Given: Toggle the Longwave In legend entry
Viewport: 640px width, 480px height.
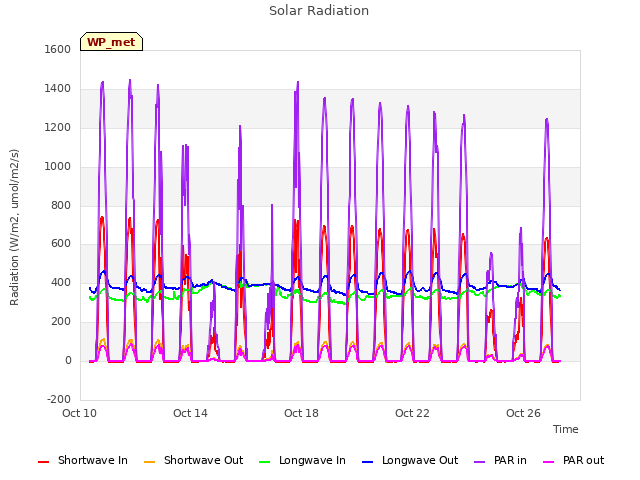Looking at the screenshot, I should (302, 460).
